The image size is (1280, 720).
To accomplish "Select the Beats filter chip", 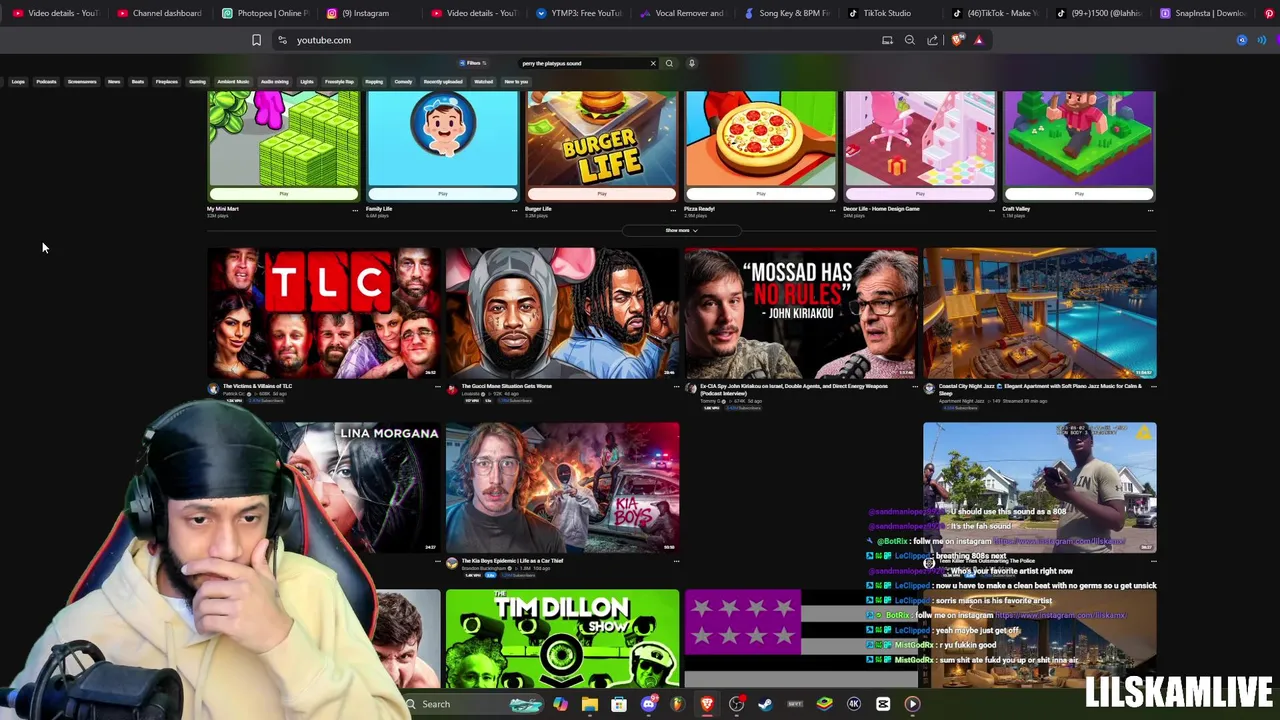I will (x=138, y=82).
